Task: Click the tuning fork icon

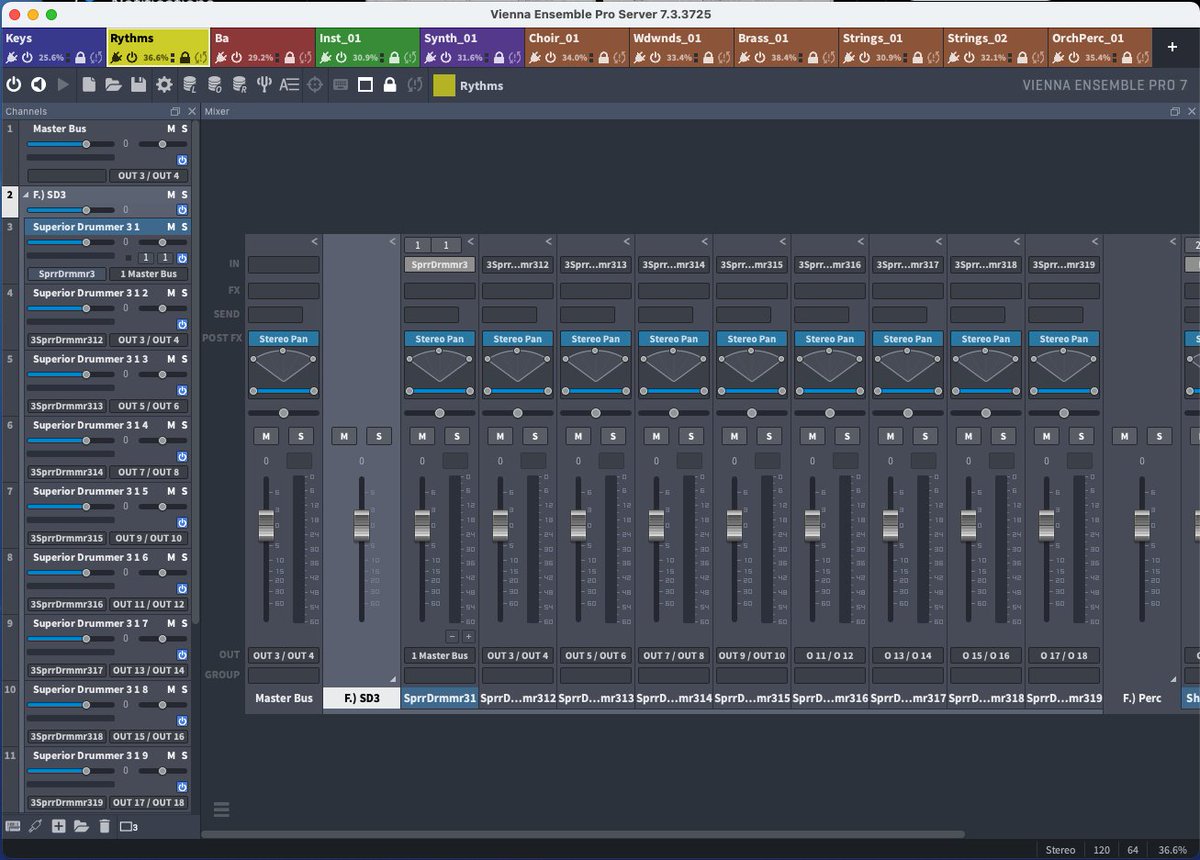Action: click(x=264, y=85)
